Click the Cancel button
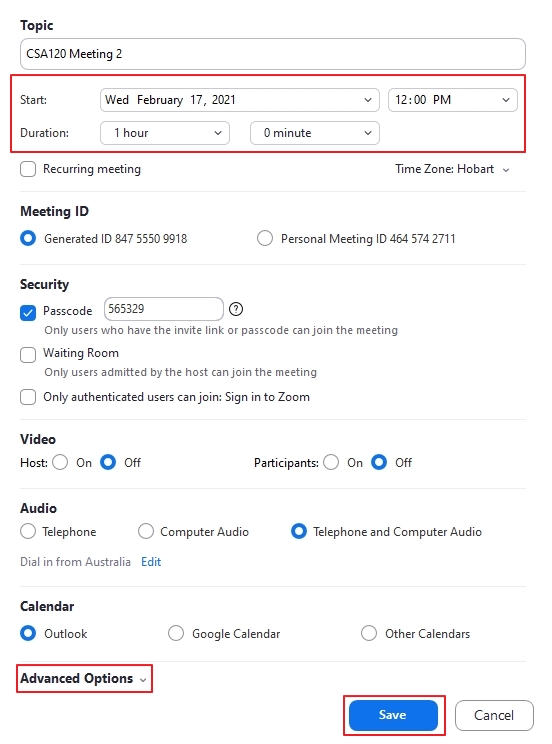Image resolution: width=552 pixels, height=744 pixels. (494, 715)
